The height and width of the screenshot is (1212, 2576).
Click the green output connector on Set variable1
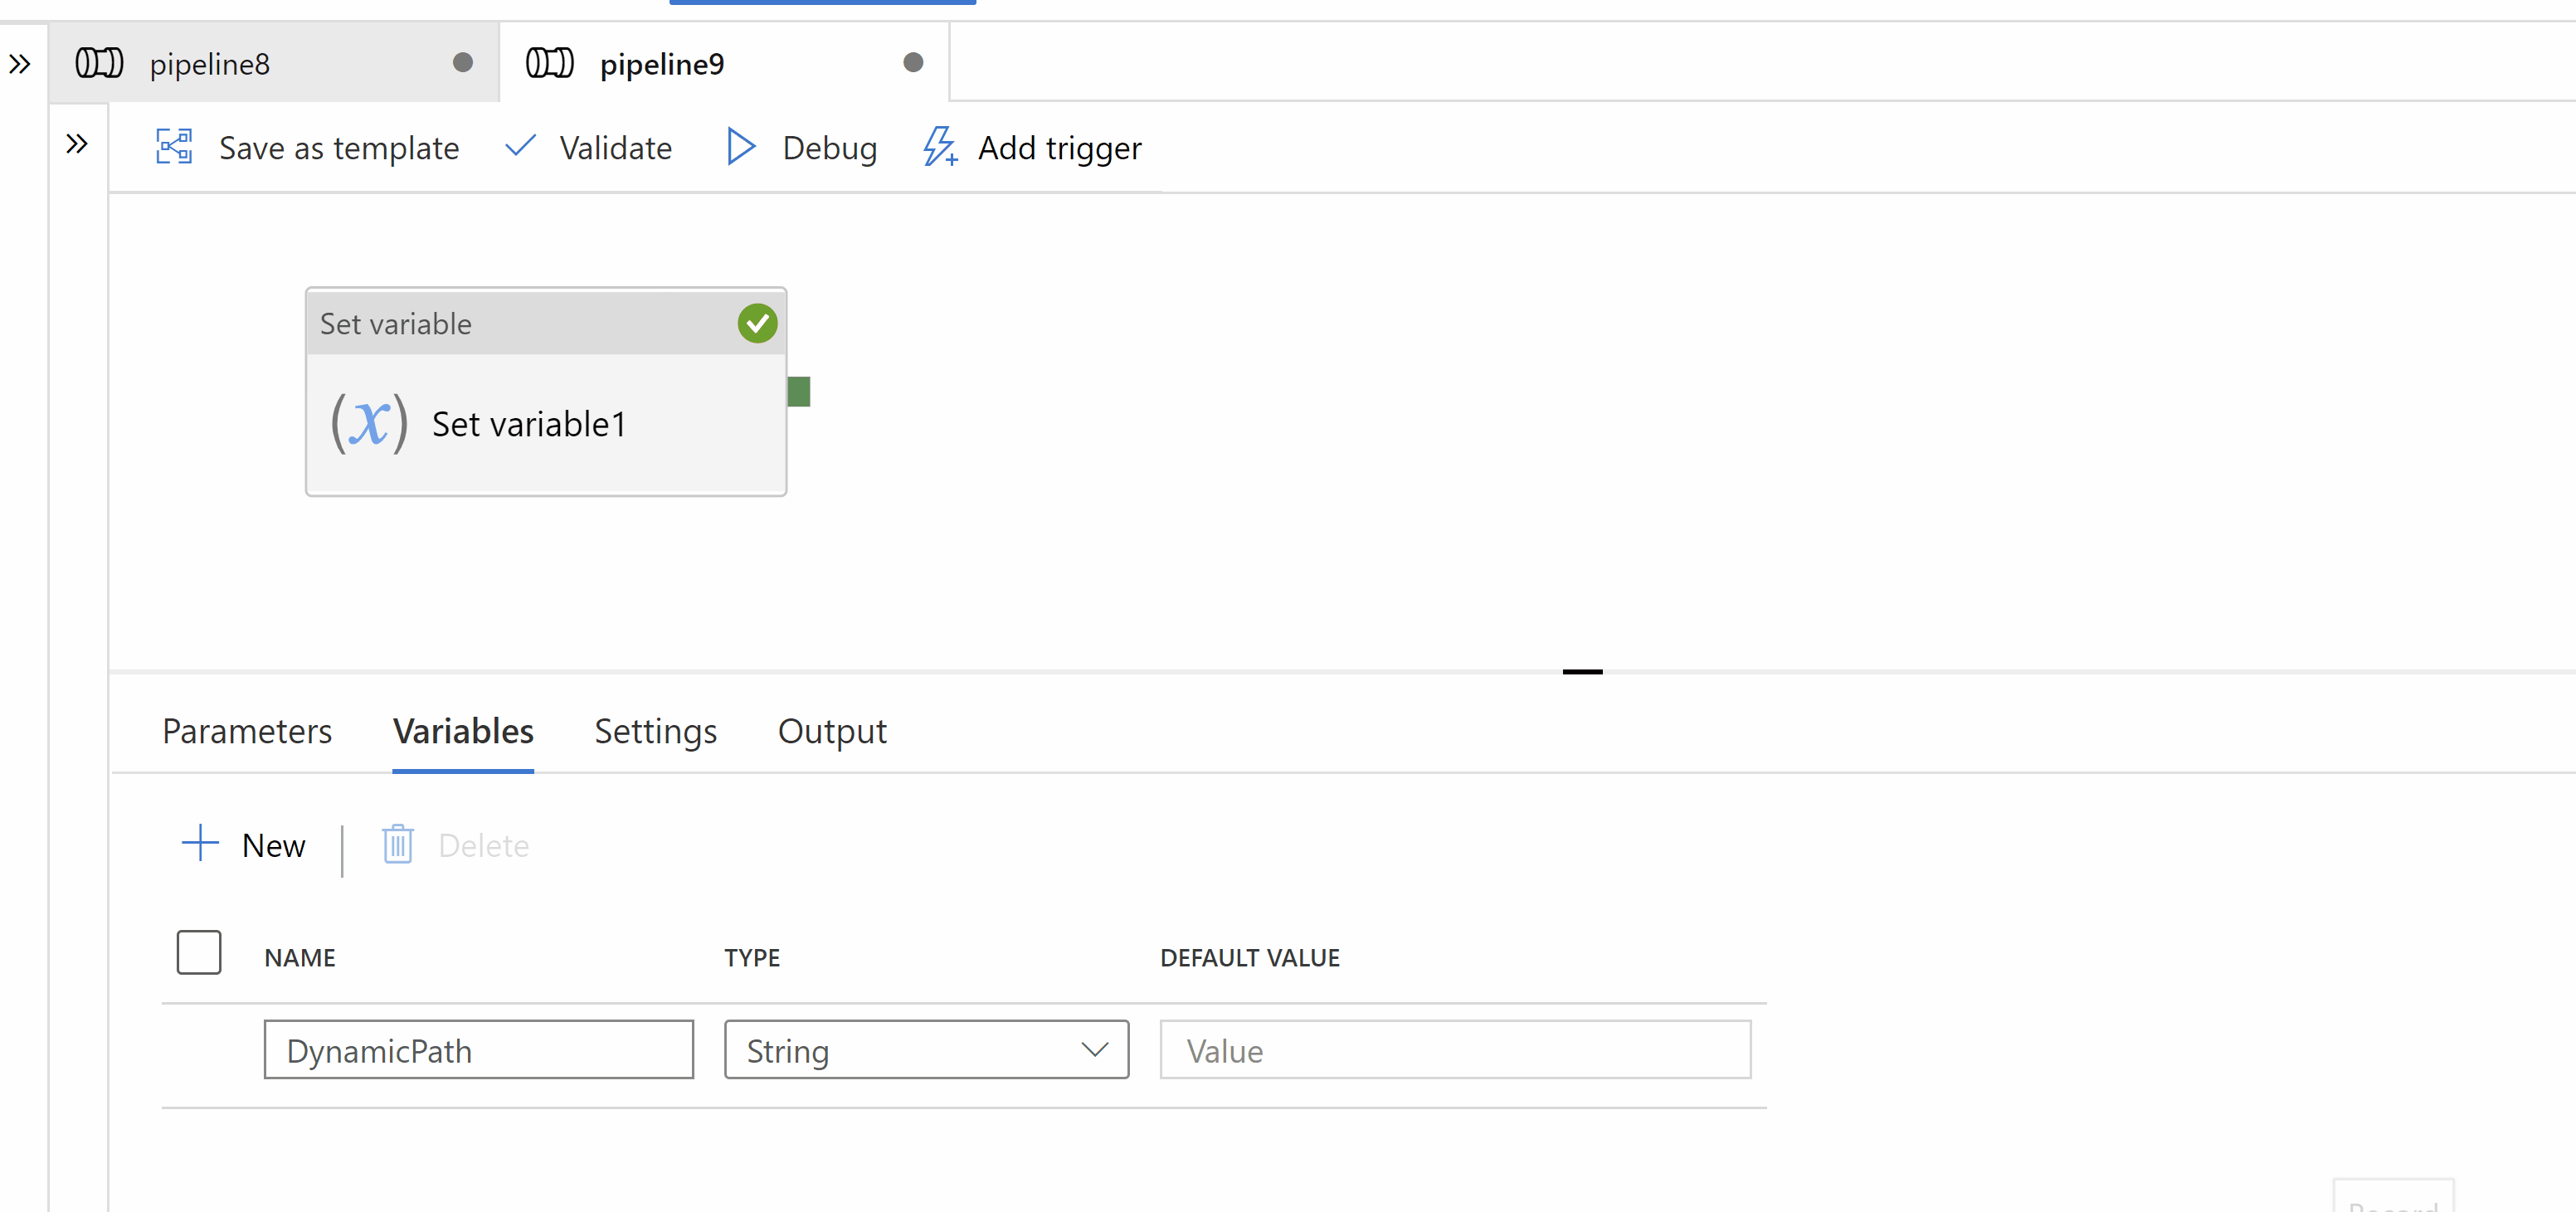pyautogui.click(x=798, y=391)
